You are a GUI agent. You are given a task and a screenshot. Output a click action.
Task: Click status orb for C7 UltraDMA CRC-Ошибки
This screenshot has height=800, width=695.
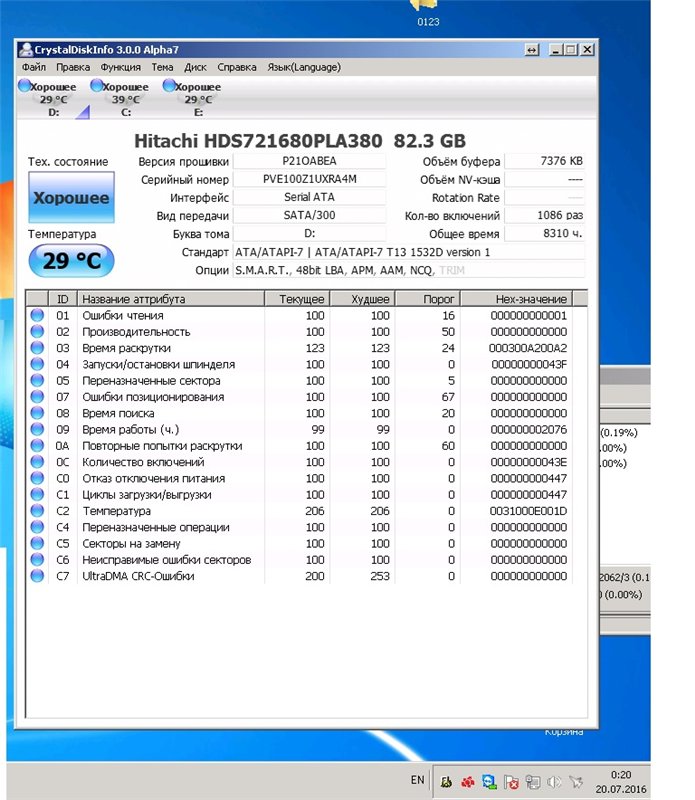(x=38, y=576)
